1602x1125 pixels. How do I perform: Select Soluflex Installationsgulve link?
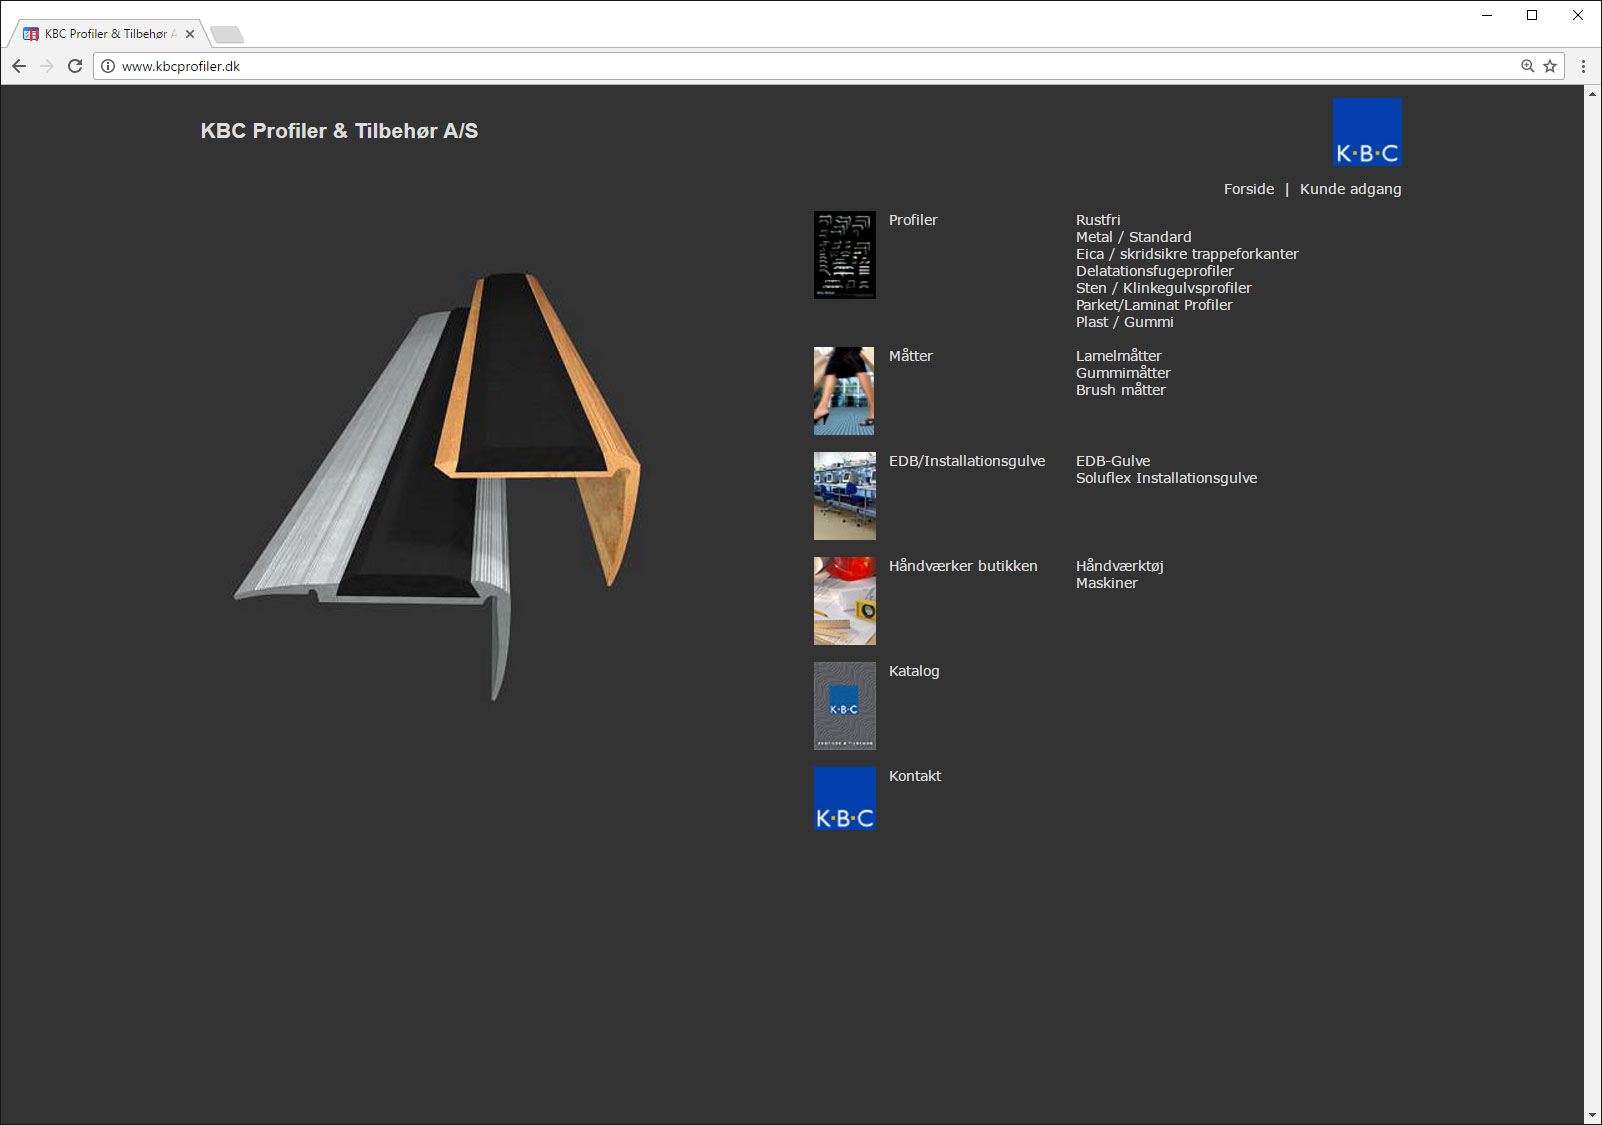pyautogui.click(x=1166, y=478)
